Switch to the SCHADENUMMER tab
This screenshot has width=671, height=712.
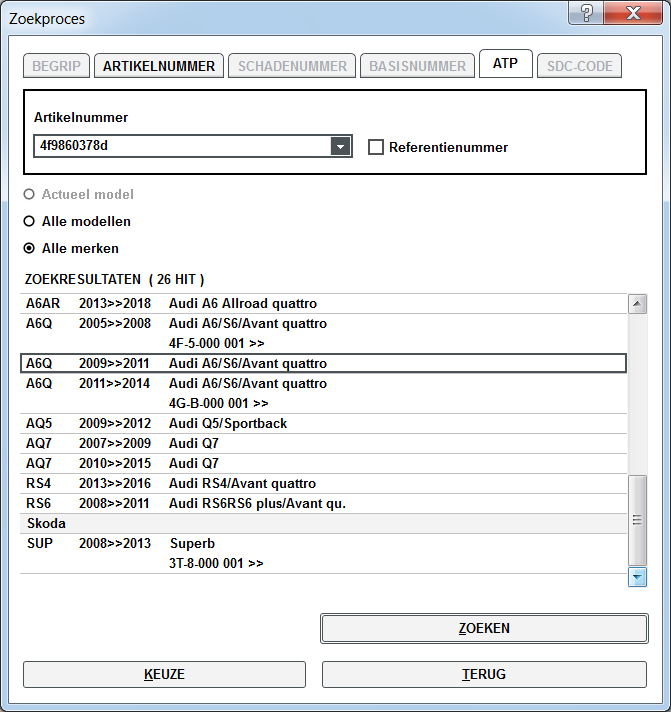click(x=292, y=66)
